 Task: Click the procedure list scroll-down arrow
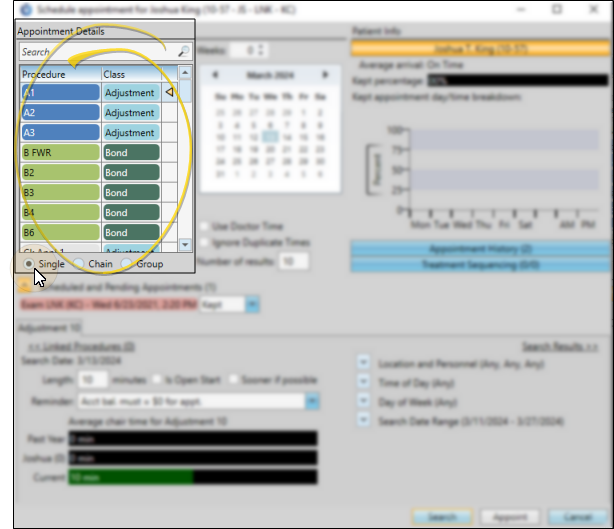tap(184, 244)
